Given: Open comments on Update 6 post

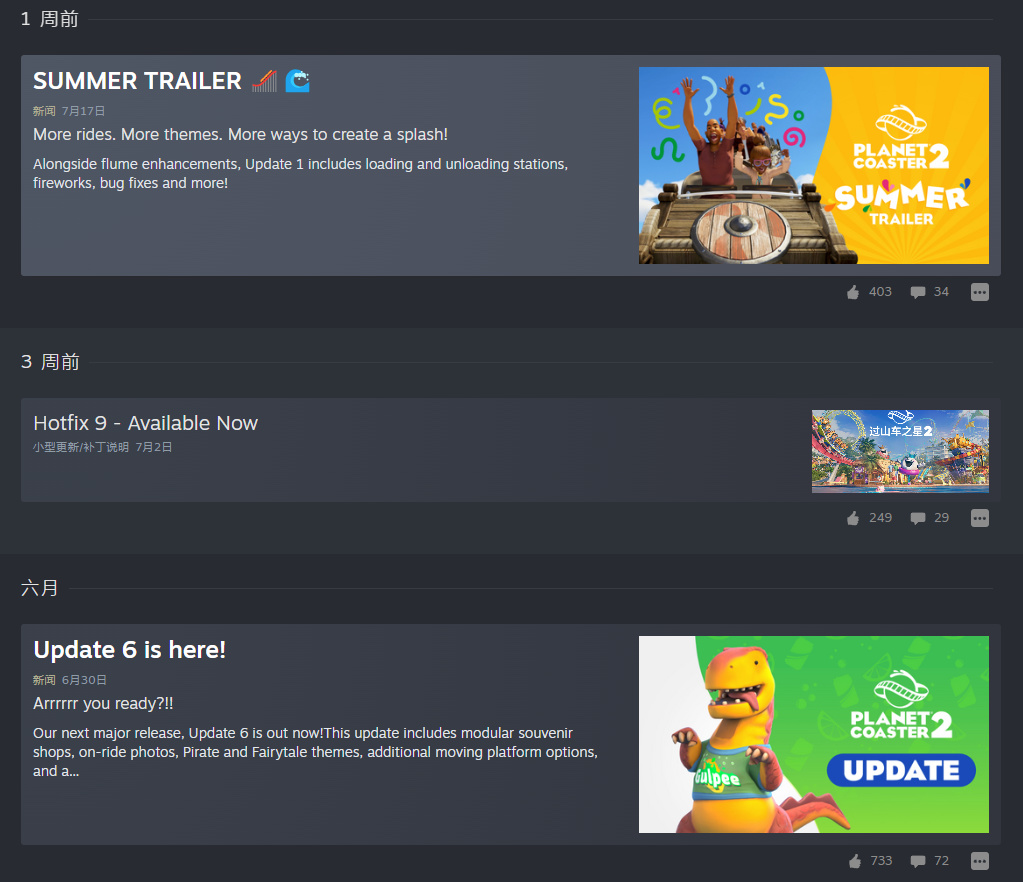Looking at the screenshot, I should (x=917, y=861).
